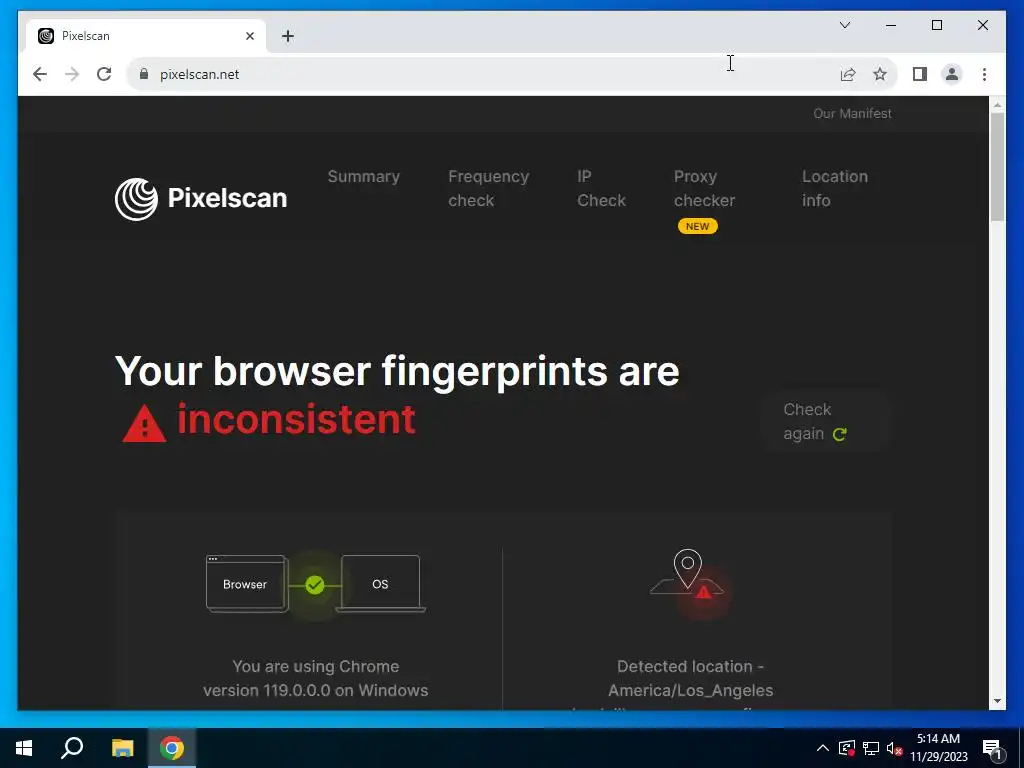The height and width of the screenshot is (768, 1024).
Task: Click the page scrollbar thumb
Action: 997,167
